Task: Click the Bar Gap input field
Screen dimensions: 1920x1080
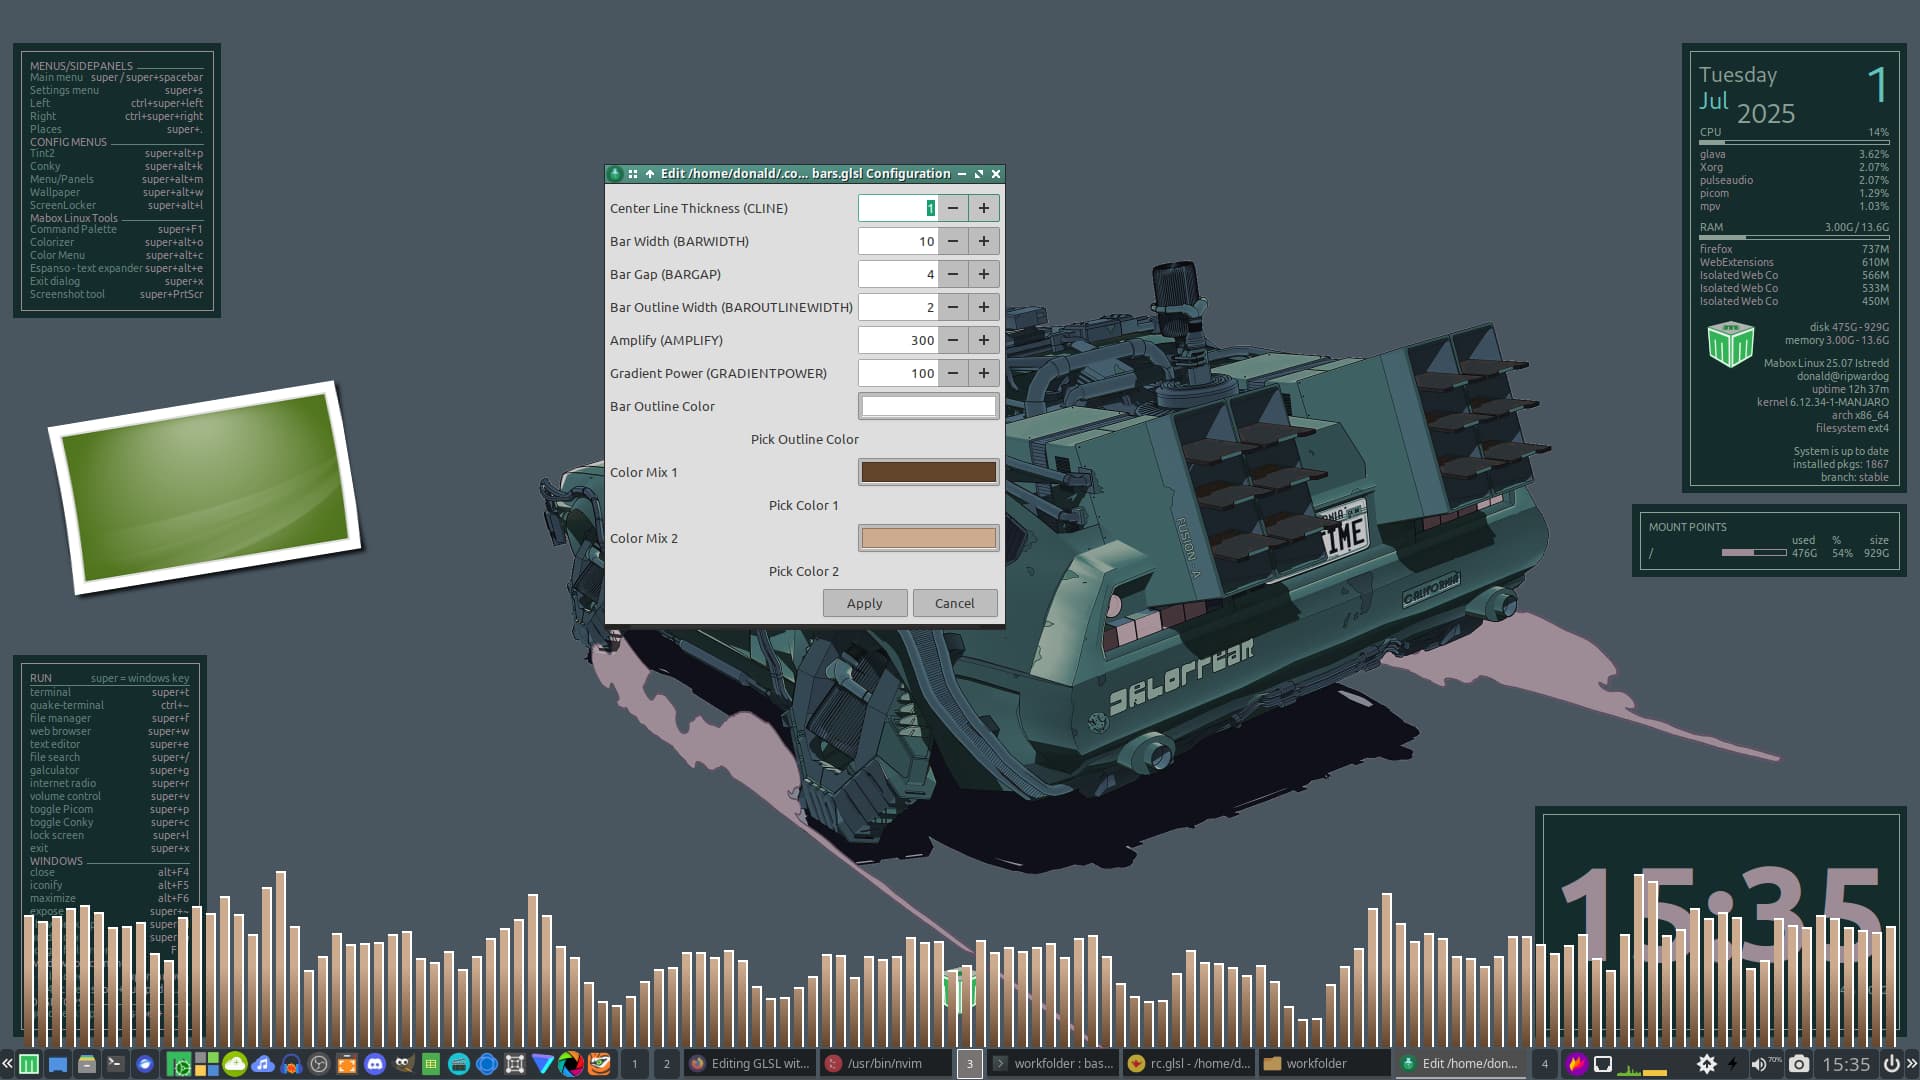Action: click(x=898, y=274)
